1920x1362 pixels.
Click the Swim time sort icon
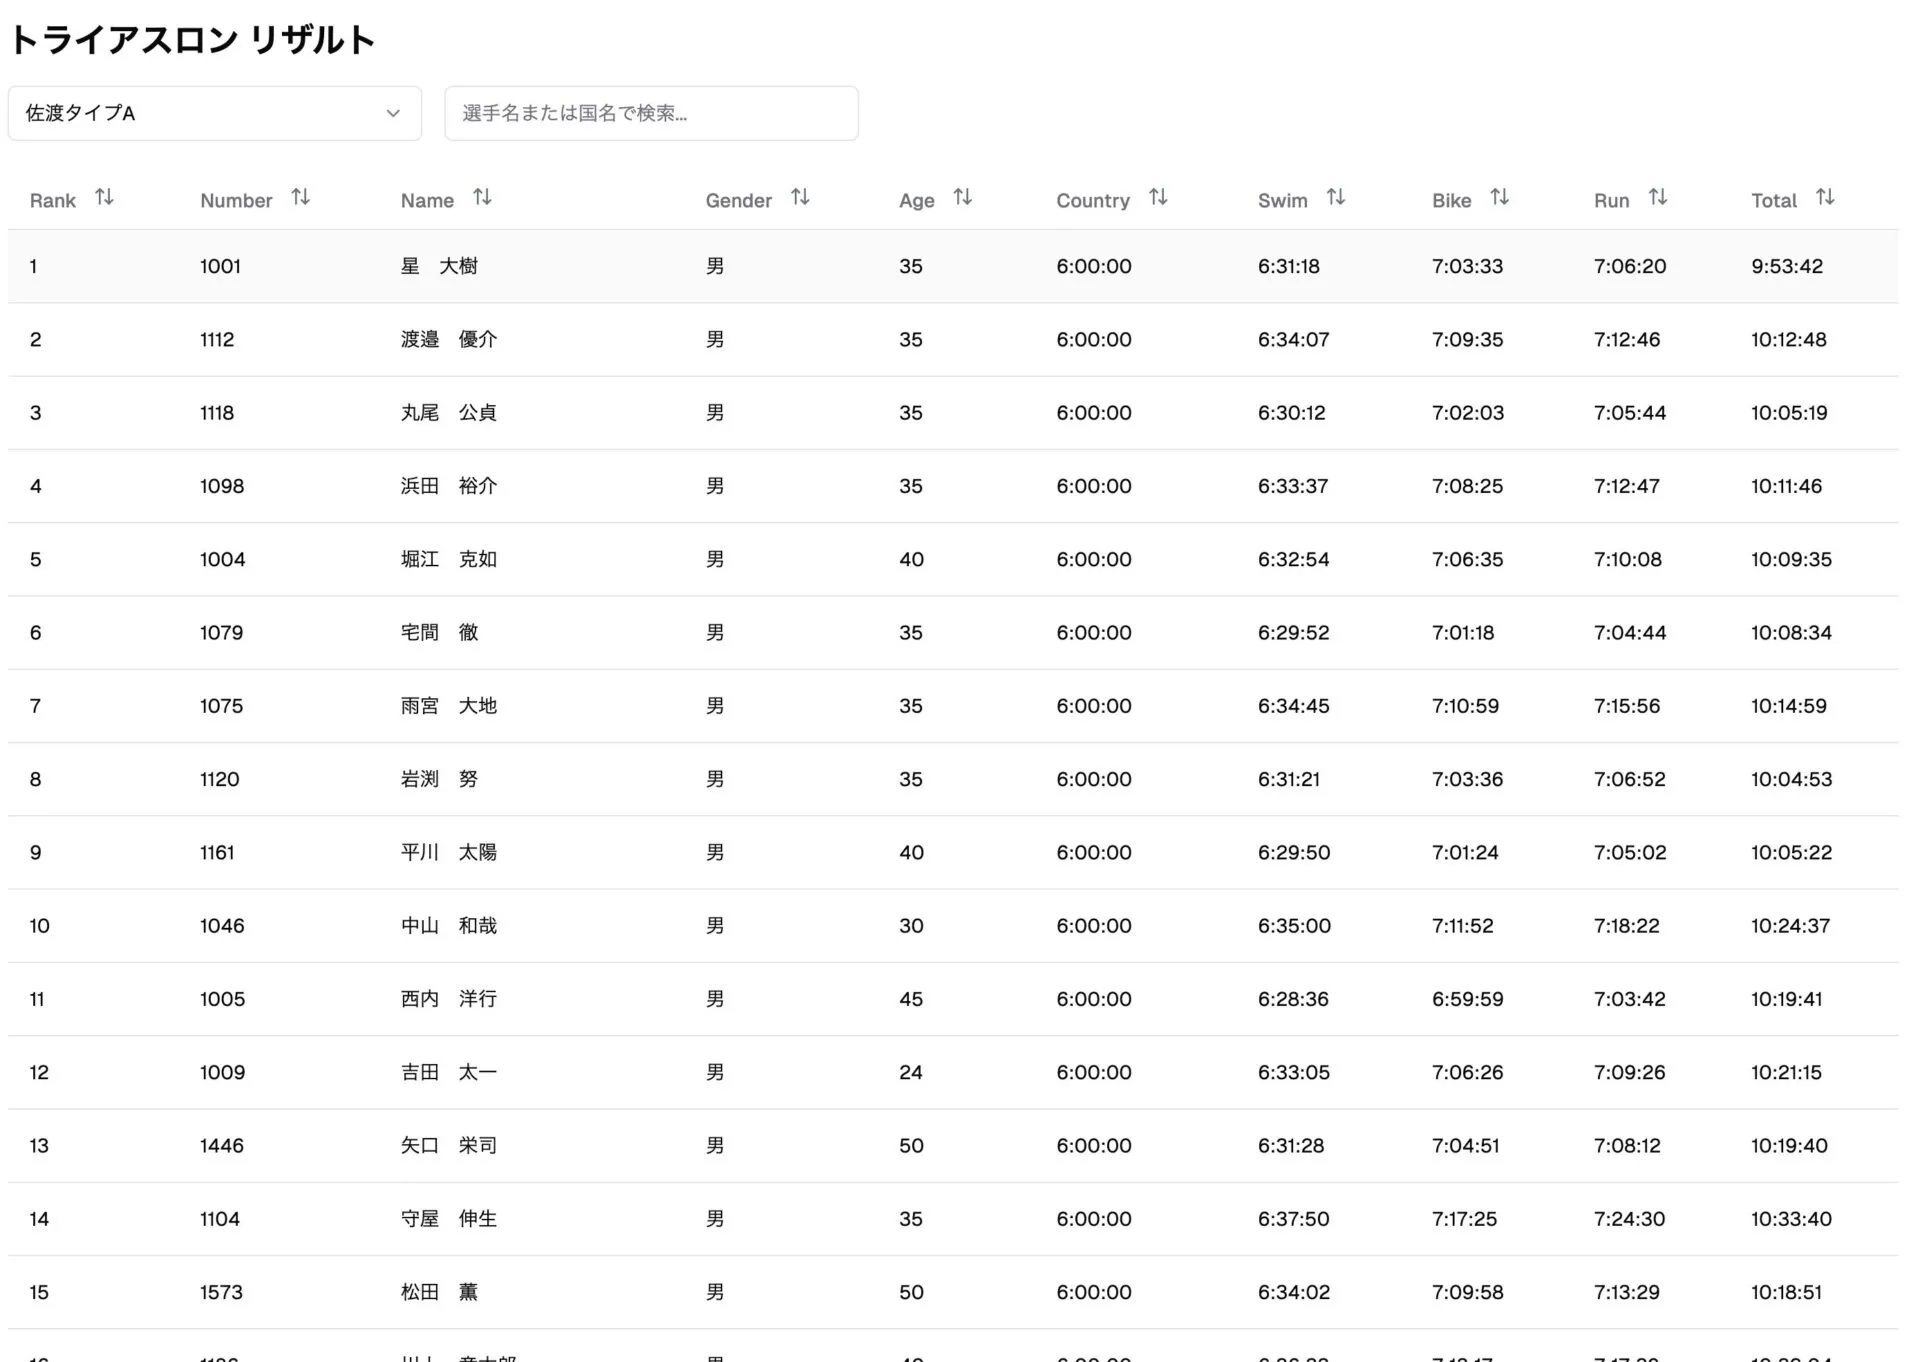click(1335, 198)
